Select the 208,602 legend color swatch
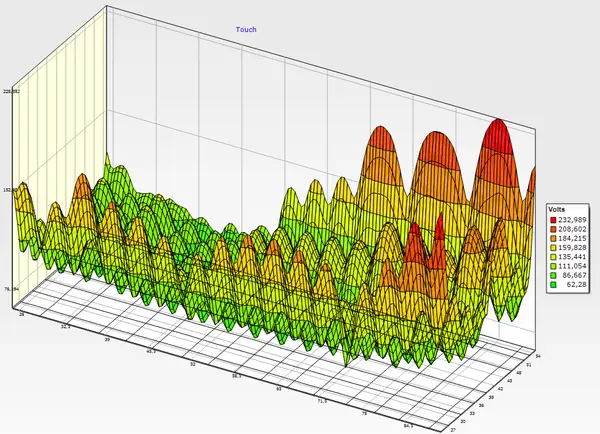 553,229
